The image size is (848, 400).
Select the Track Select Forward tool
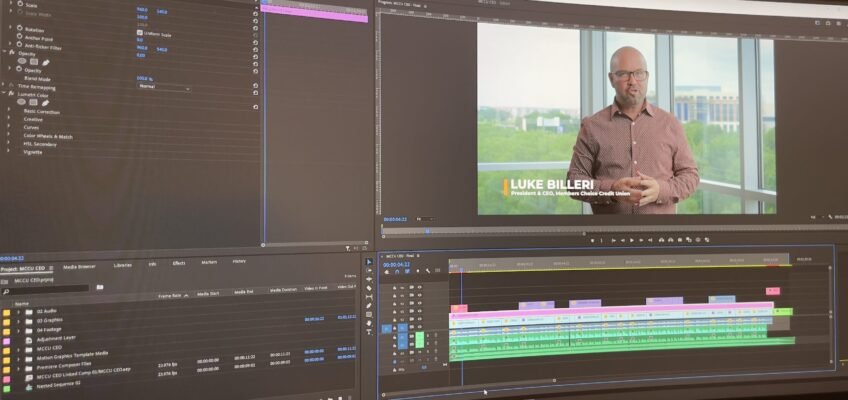(369, 270)
